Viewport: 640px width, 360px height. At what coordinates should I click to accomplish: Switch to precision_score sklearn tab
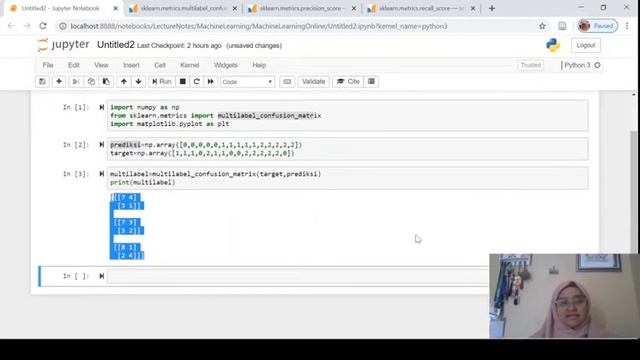(302, 8)
